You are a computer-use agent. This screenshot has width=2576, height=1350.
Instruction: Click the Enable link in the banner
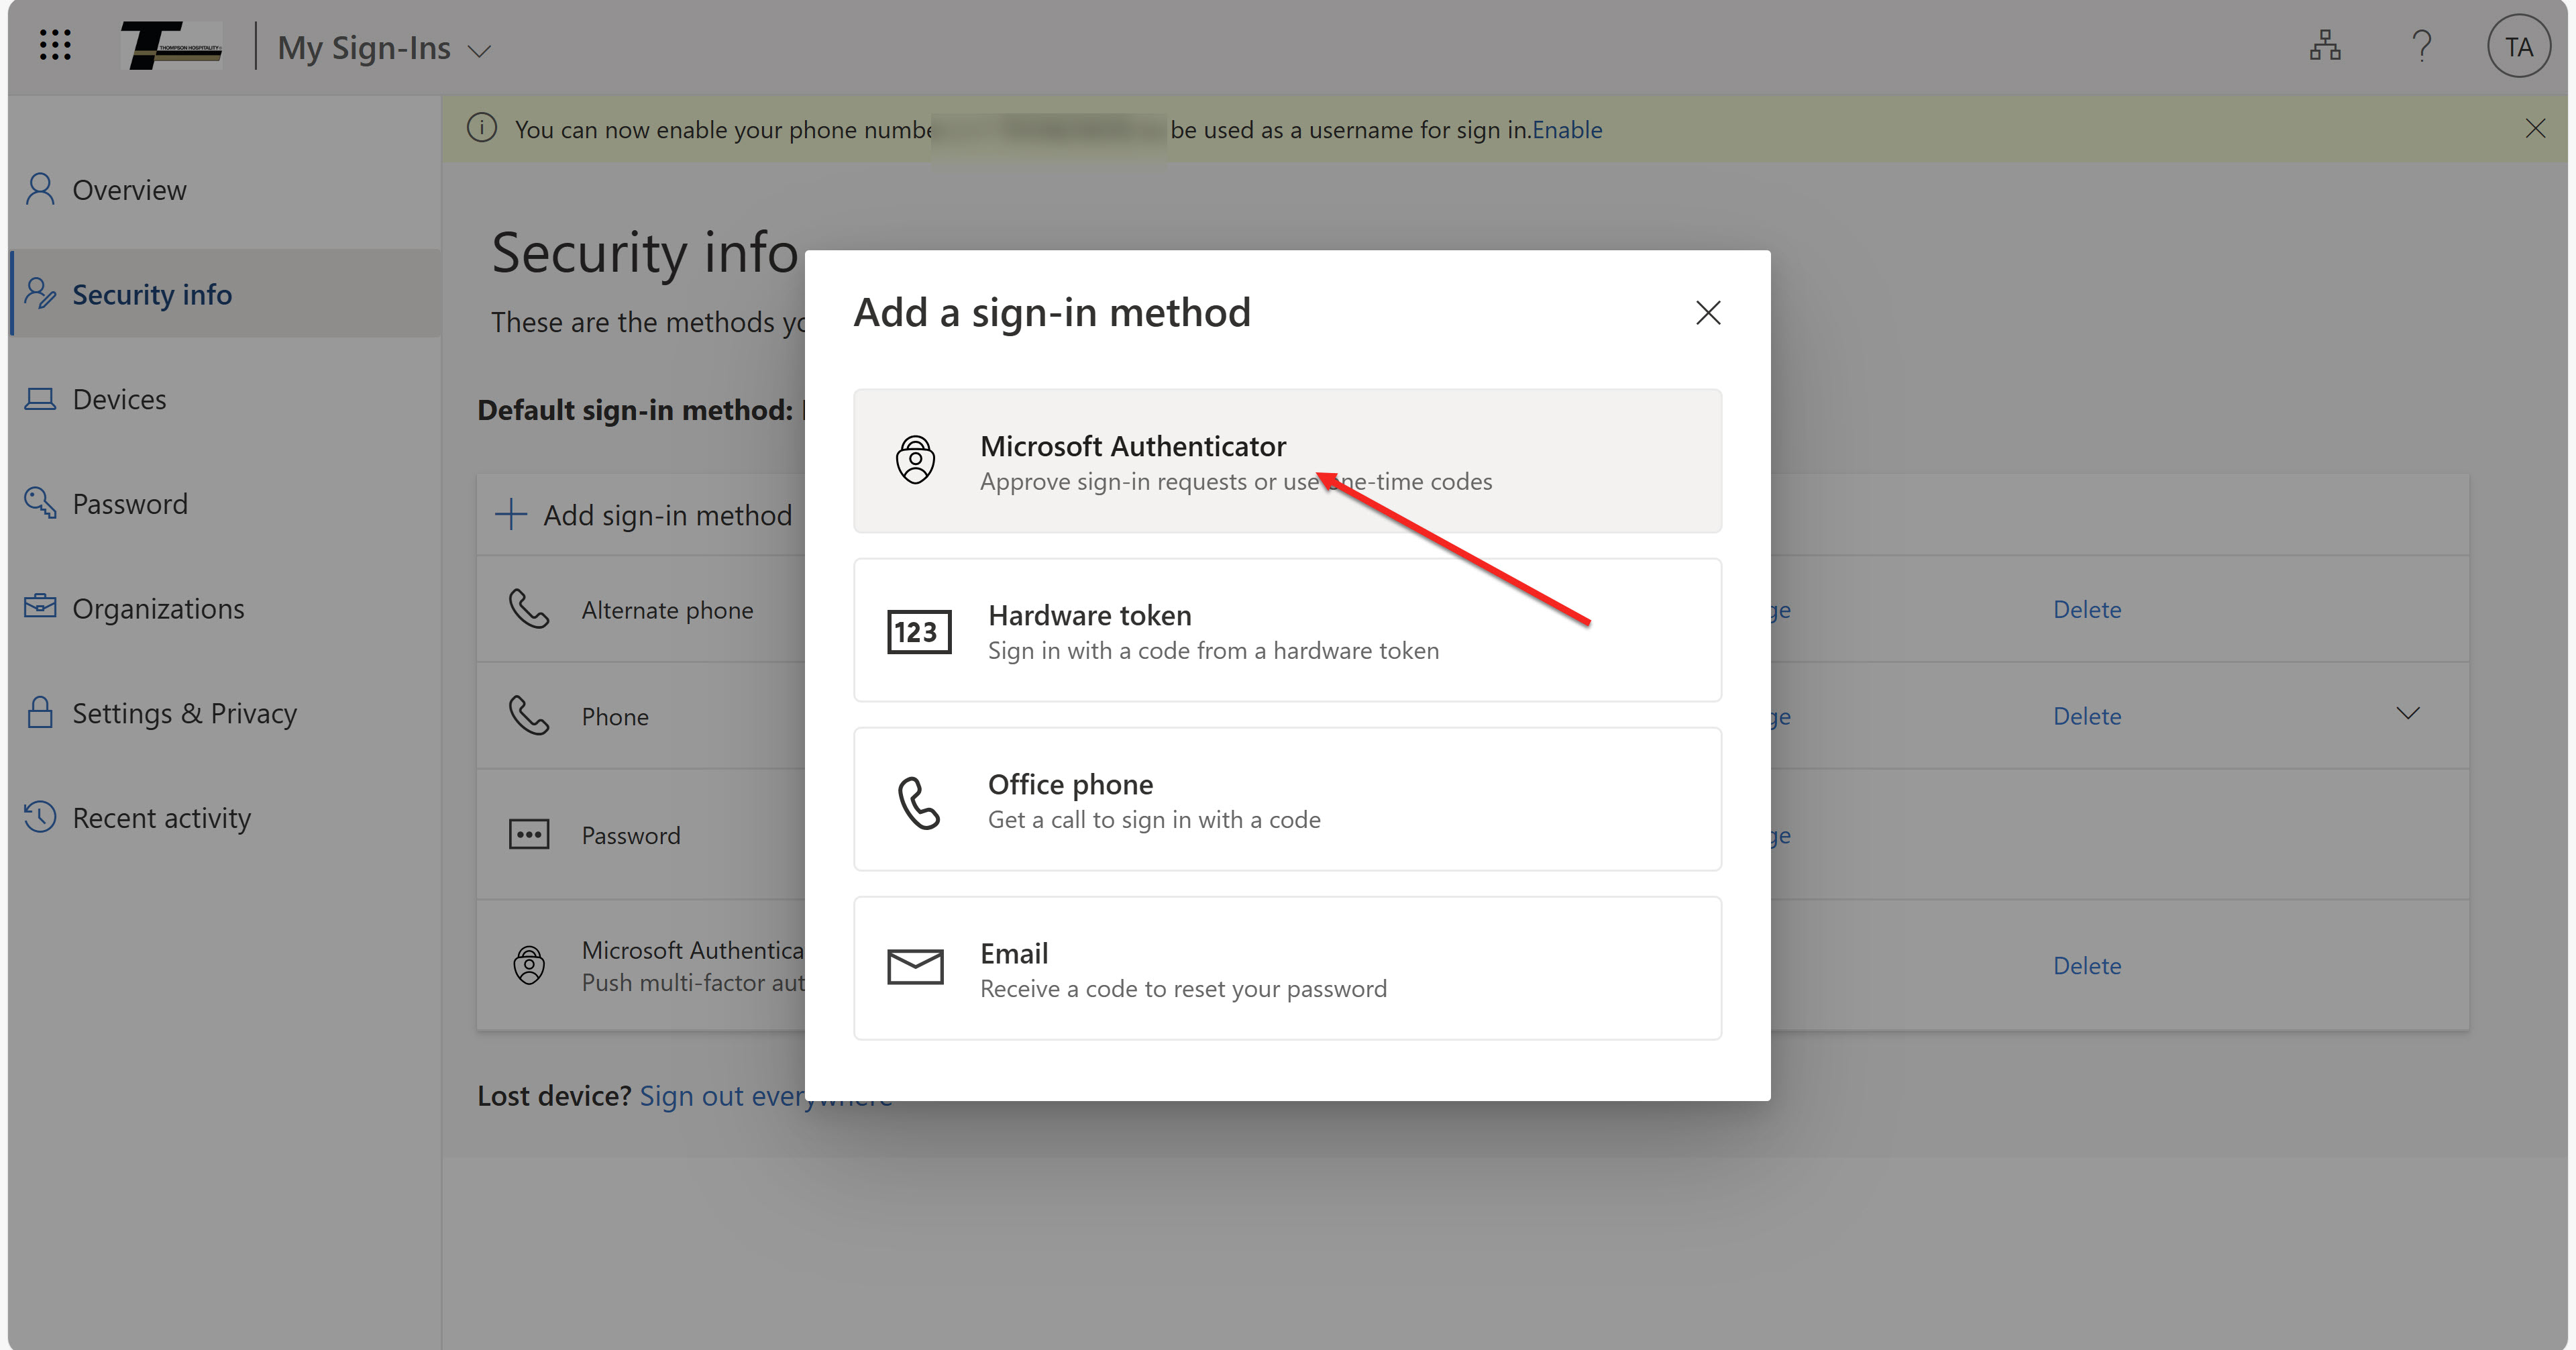point(1567,130)
